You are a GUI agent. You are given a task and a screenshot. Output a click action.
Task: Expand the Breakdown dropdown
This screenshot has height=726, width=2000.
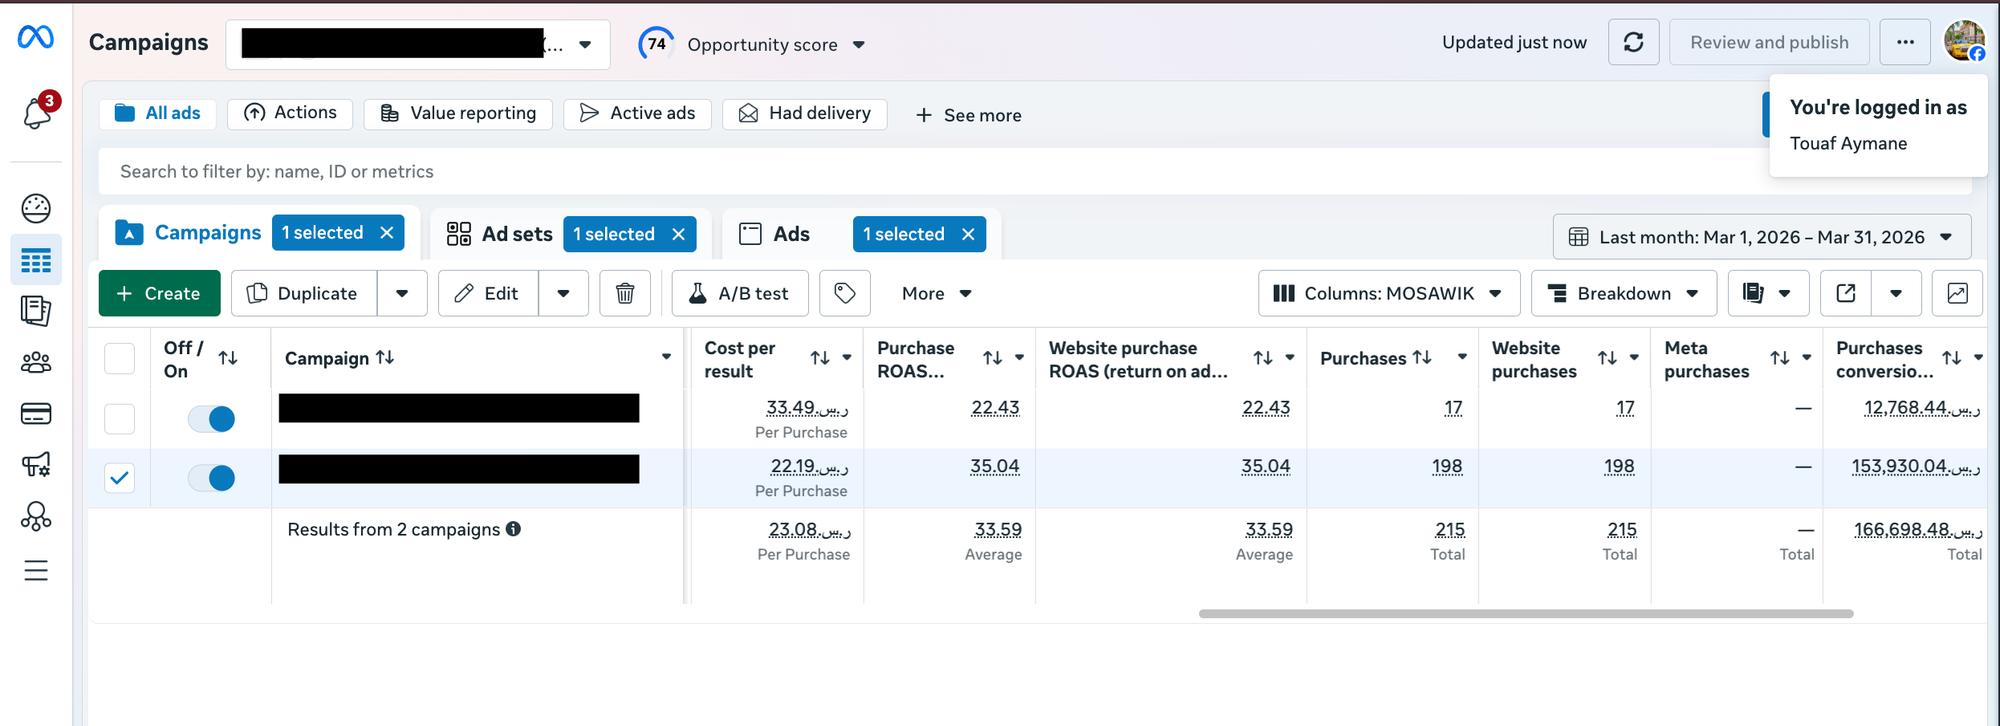[1623, 293]
